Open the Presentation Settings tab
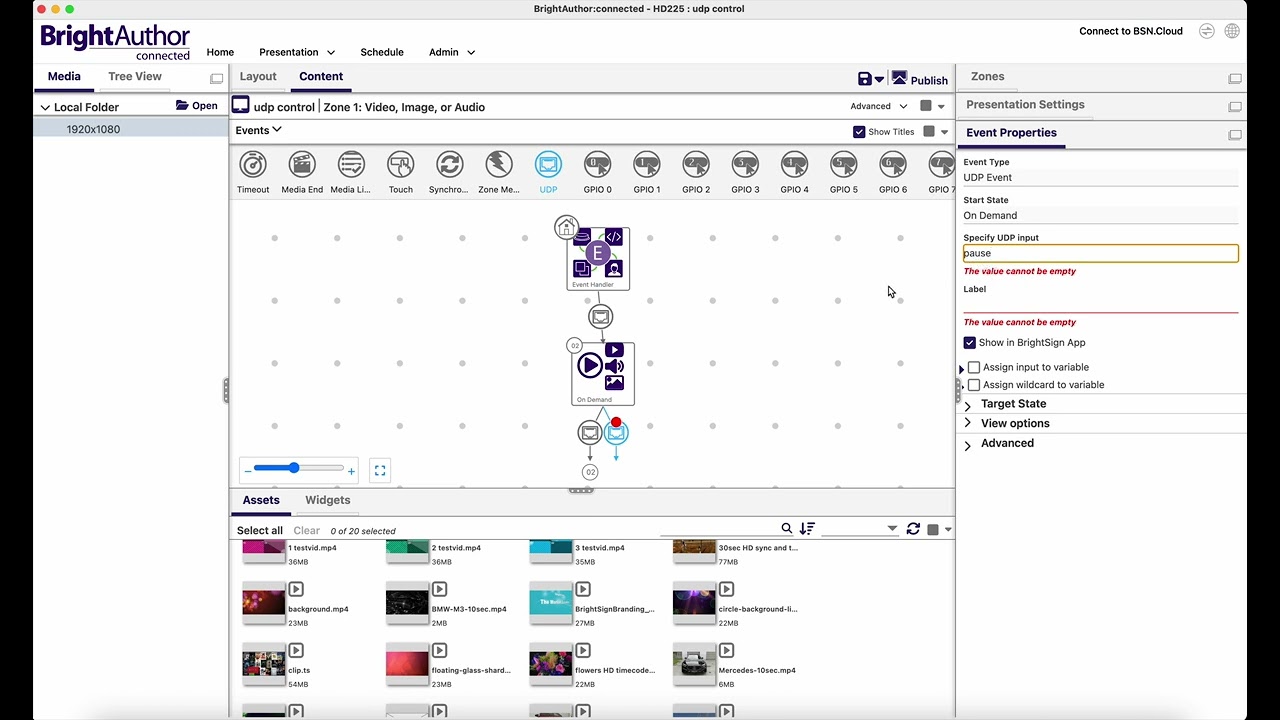This screenshot has height=720, width=1280. [x=1025, y=104]
